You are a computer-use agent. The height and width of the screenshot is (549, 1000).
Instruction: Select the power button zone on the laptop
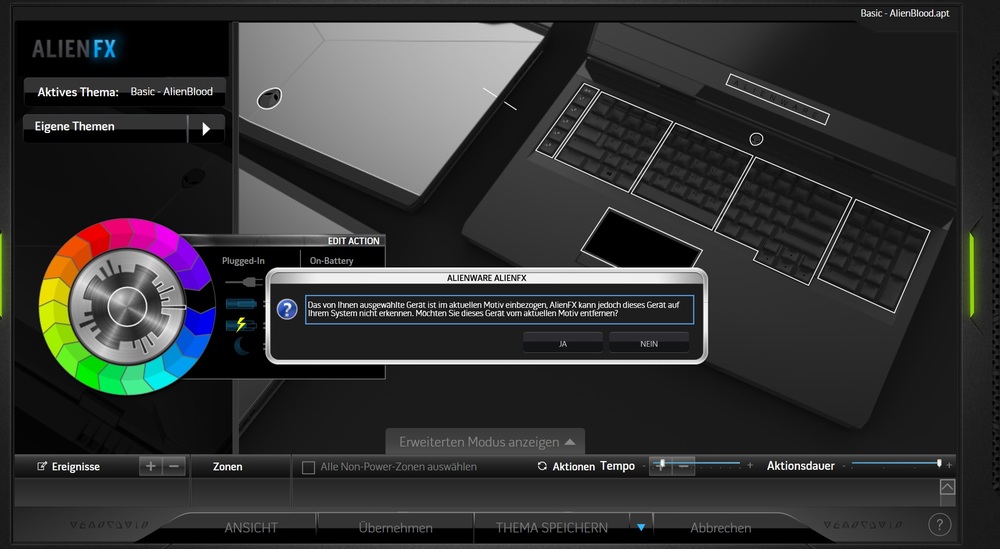[756, 139]
